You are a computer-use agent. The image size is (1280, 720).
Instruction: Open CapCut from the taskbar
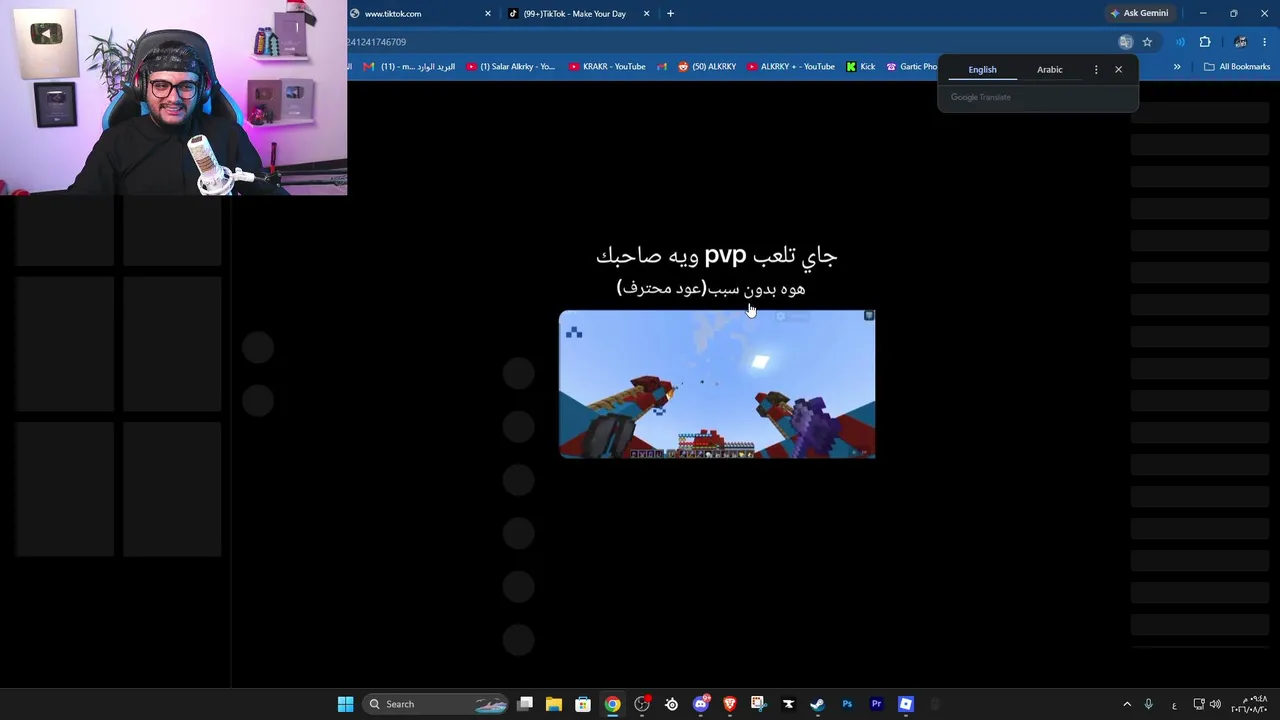788,704
